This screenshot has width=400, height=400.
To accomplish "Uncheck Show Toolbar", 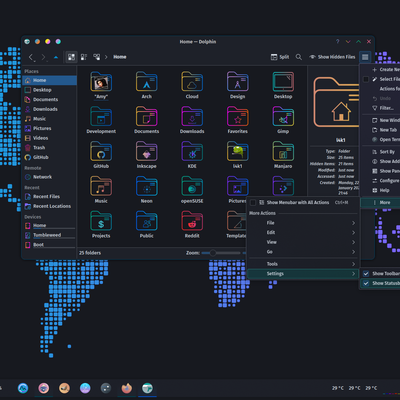I will point(366,274).
